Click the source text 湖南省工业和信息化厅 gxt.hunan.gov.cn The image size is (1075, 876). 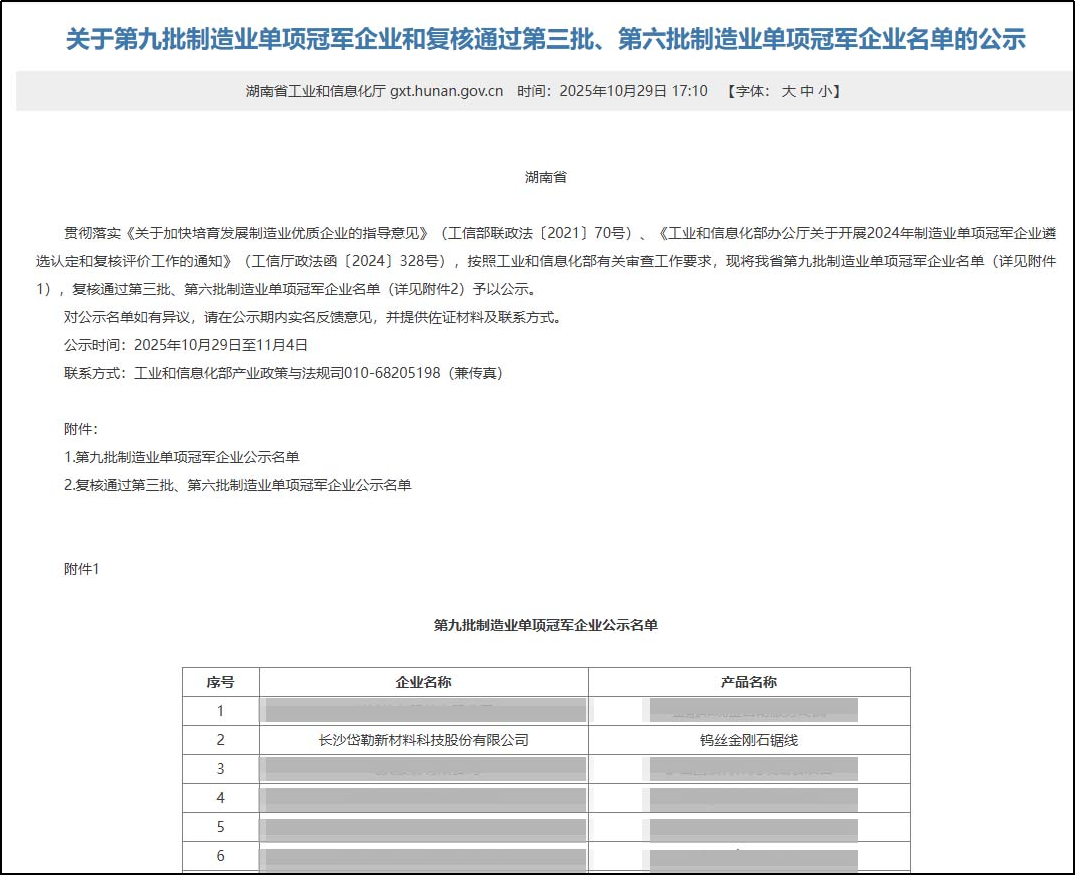[x=374, y=91]
